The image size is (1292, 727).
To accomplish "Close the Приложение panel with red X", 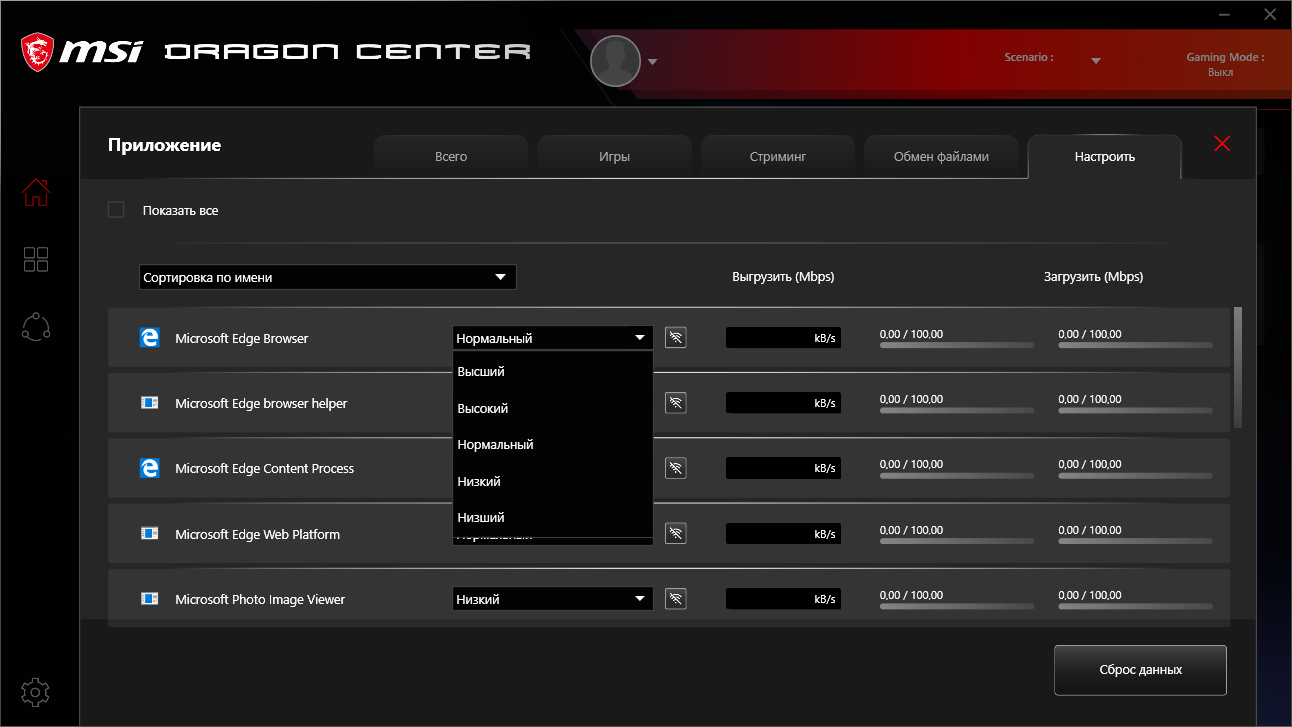I will coord(1222,144).
